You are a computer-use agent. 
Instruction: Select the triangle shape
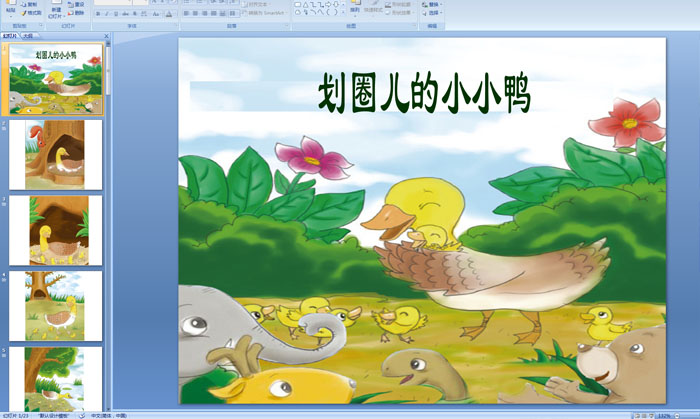[305, 4]
